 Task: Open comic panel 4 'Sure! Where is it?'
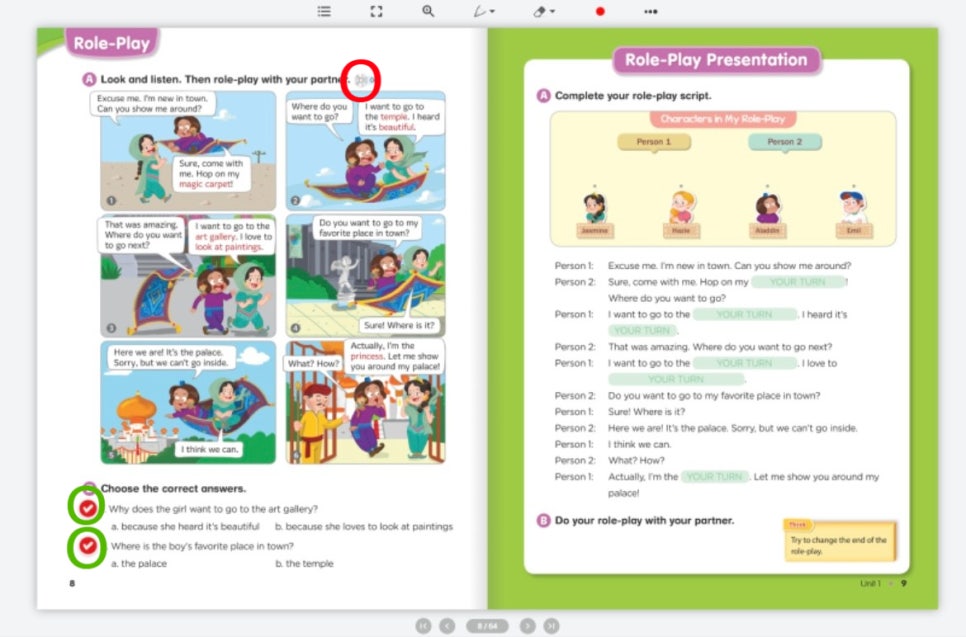pyautogui.click(x=365, y=275)
